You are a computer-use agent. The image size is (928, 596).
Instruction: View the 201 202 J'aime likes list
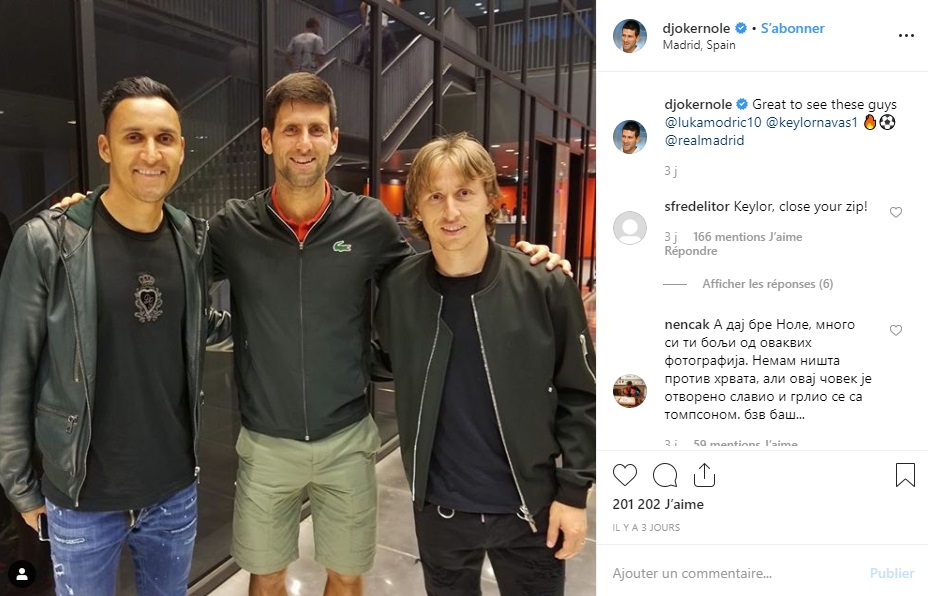tap(658, 504)
